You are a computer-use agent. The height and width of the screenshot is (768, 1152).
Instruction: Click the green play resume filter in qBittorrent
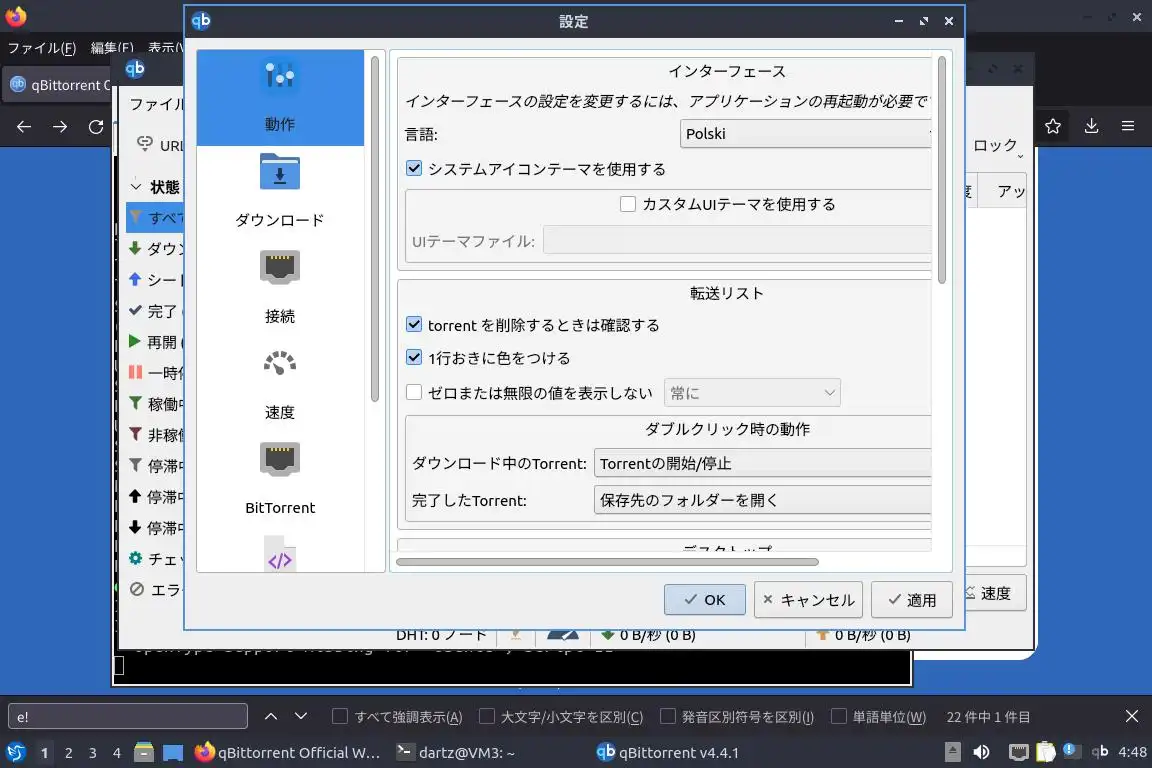pos(134,341)
